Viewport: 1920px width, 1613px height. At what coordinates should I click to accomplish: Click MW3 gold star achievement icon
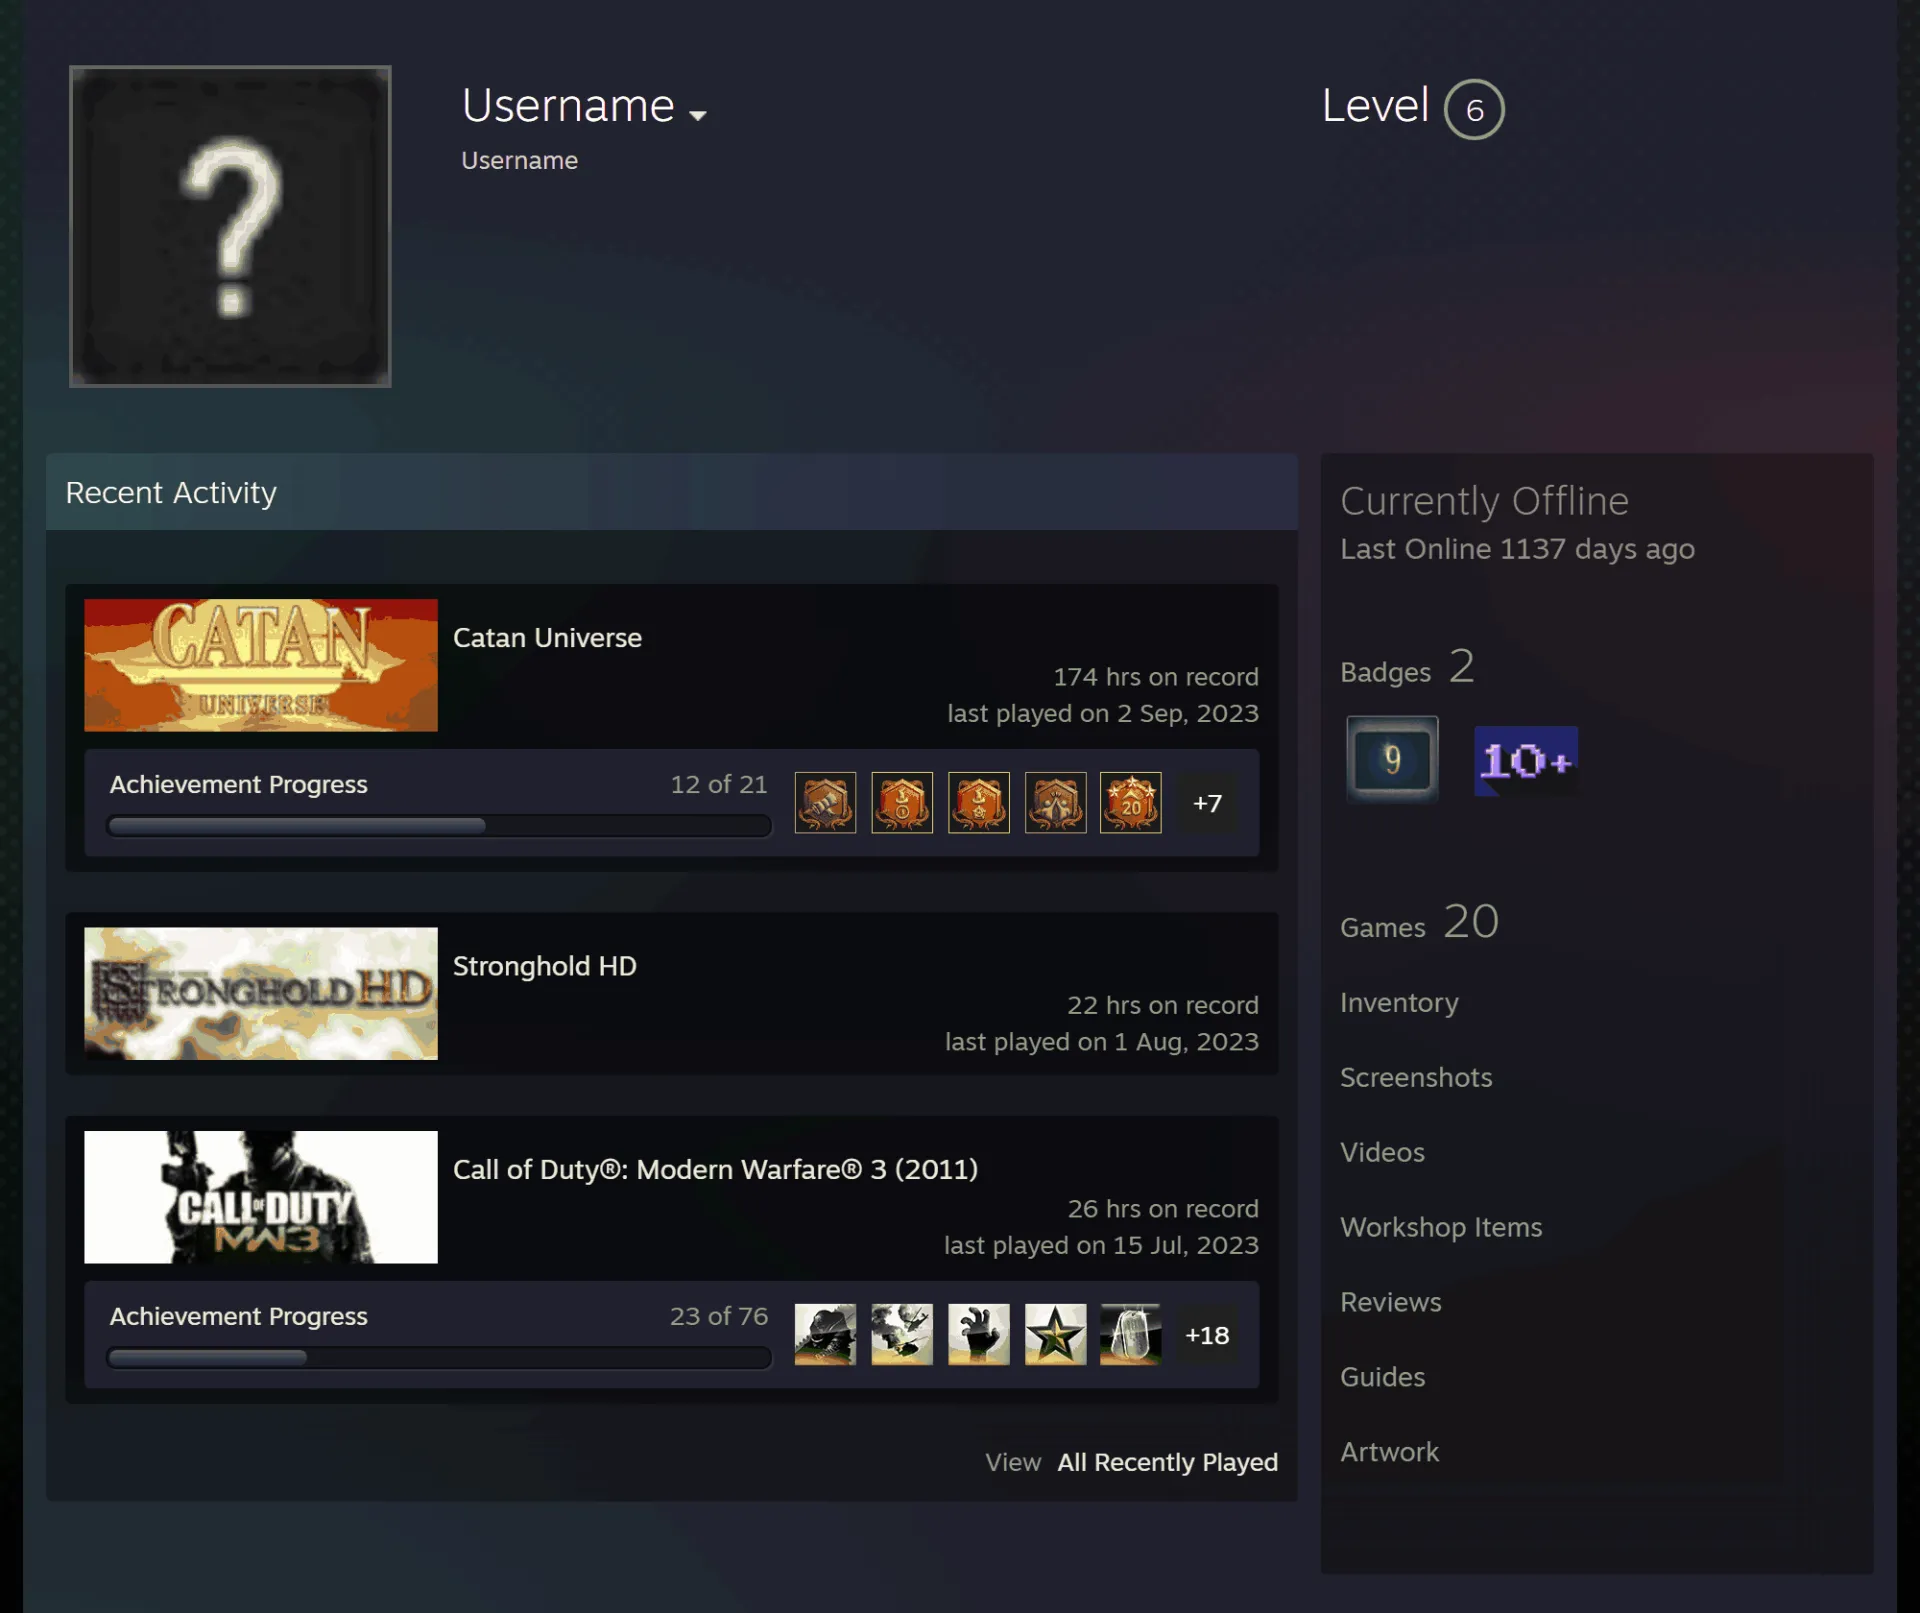tap(1055, 1334)
